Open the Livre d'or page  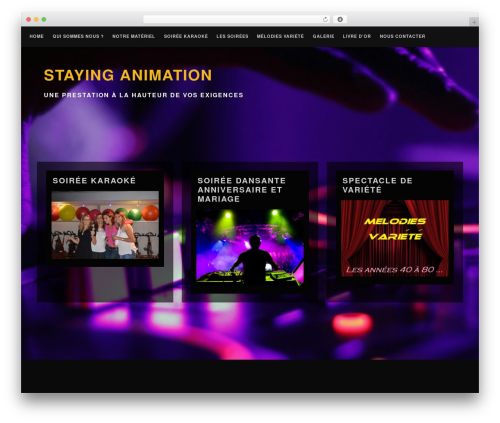pyautogui.click(x=357, y=36)
